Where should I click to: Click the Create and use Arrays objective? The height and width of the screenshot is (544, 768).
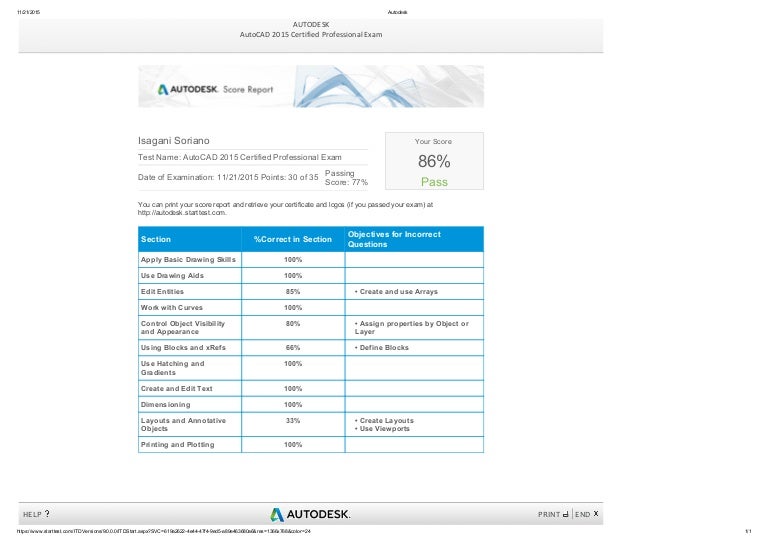(396, 291)
